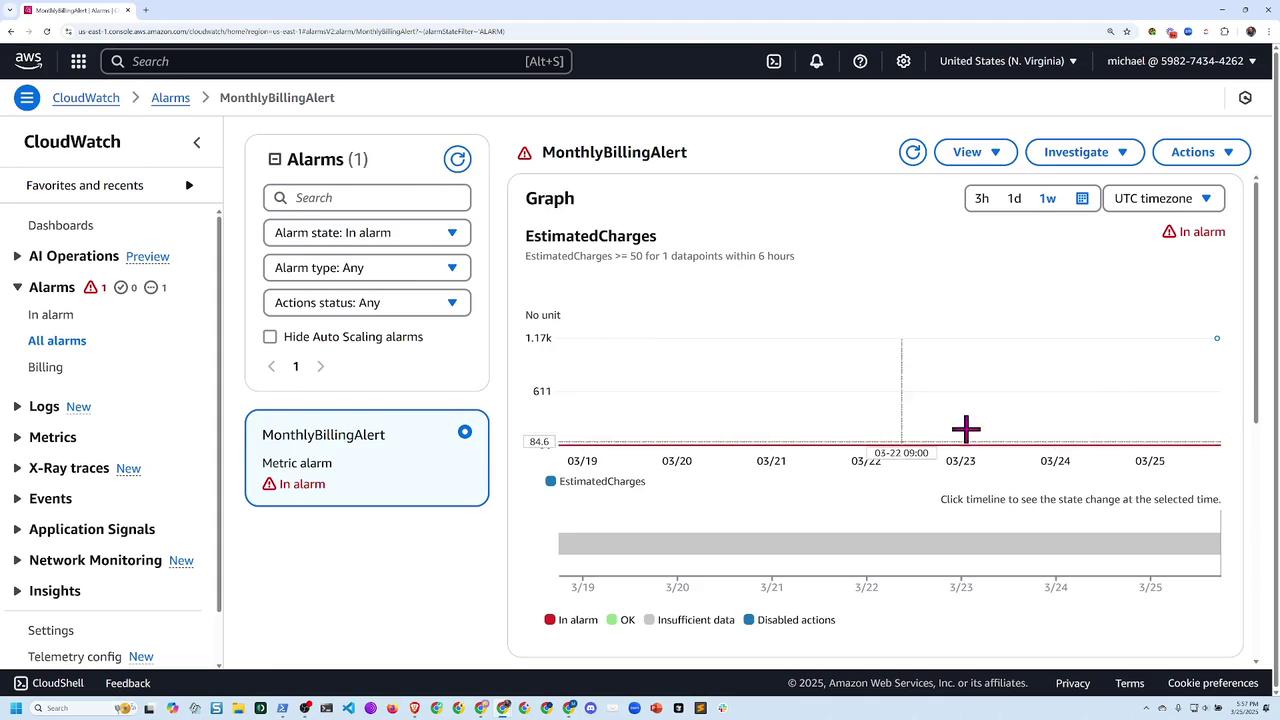The width and height of the screenshot is (1280, 720).
Task: Open the AWS services grid menu
Action: click(x=78, y=61)
